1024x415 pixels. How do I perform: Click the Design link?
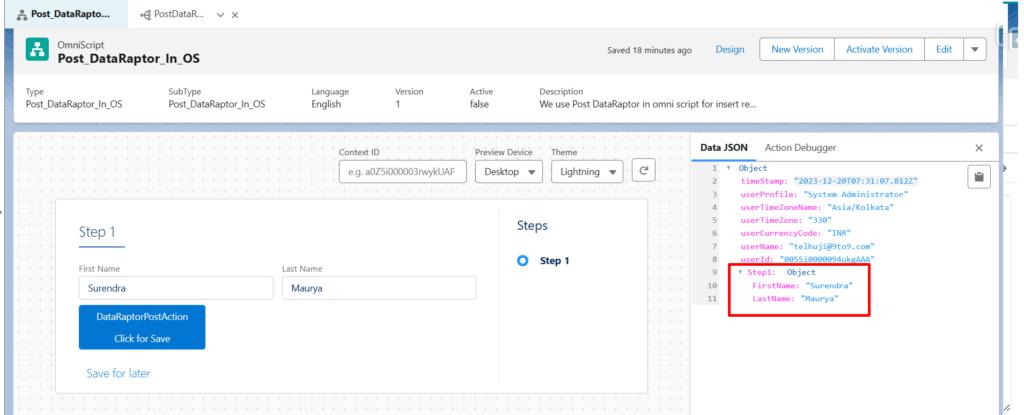pos(729,49)
